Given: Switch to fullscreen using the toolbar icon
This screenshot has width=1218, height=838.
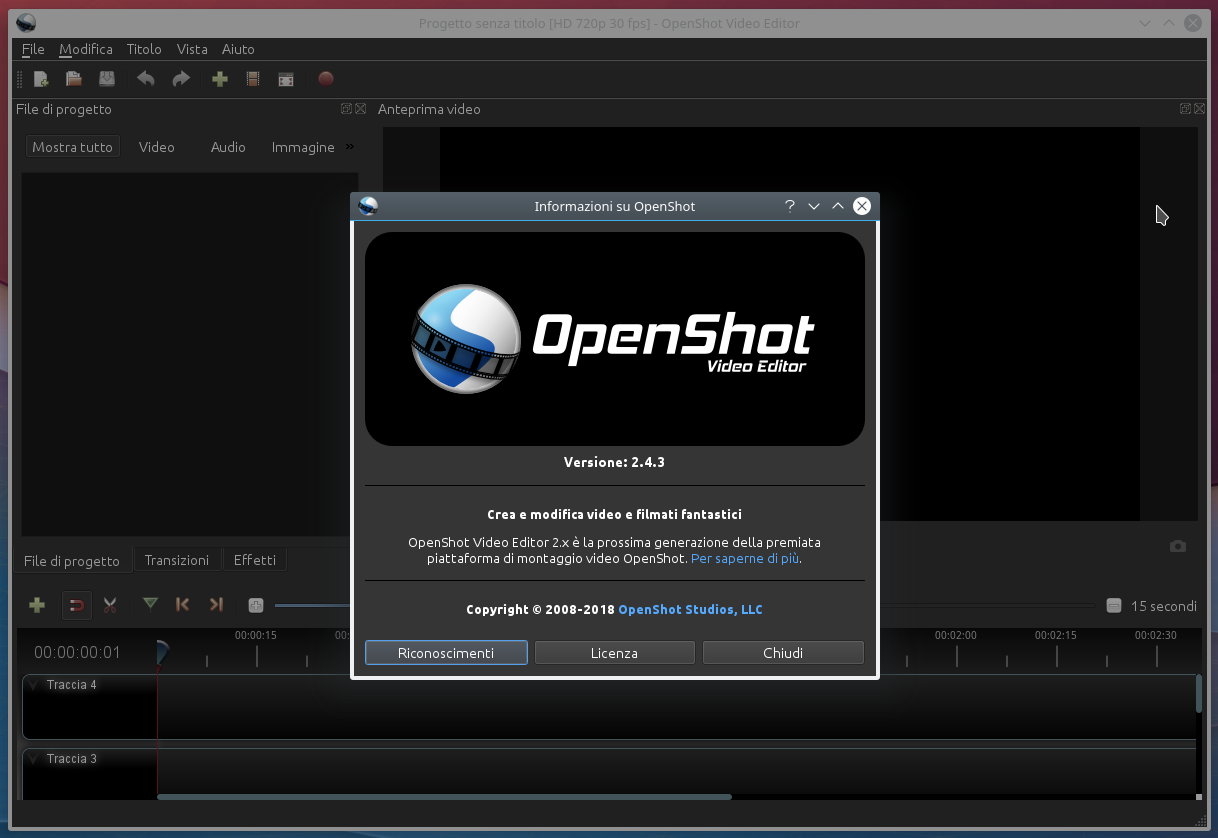Looking at the screenshot, I should [x=286, y=79].
